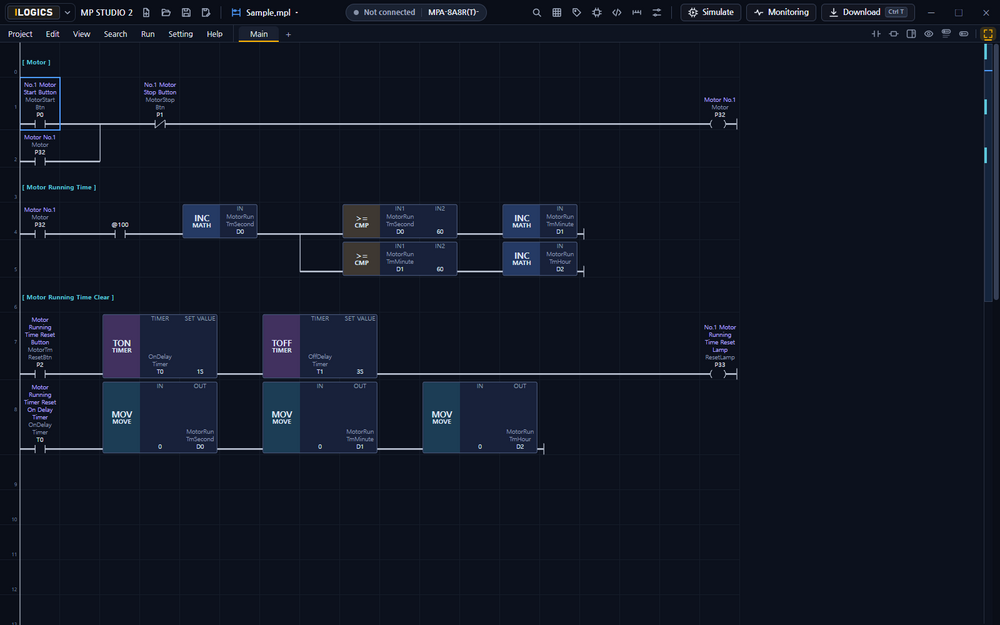Click the Save As icon
The height and width of the screenshot is (625, 1000).
pos(206,12)
